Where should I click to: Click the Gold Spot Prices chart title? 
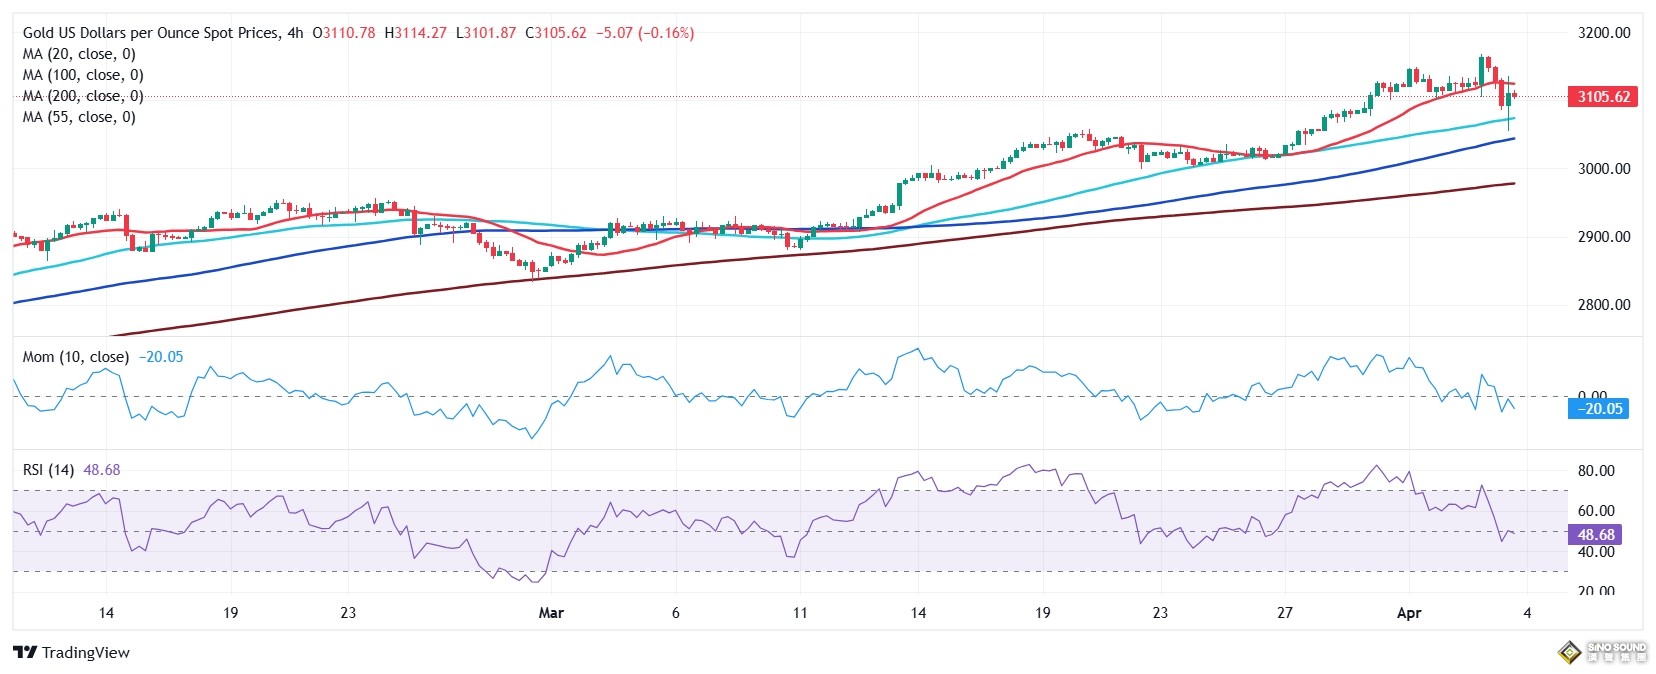click(163, 33)
